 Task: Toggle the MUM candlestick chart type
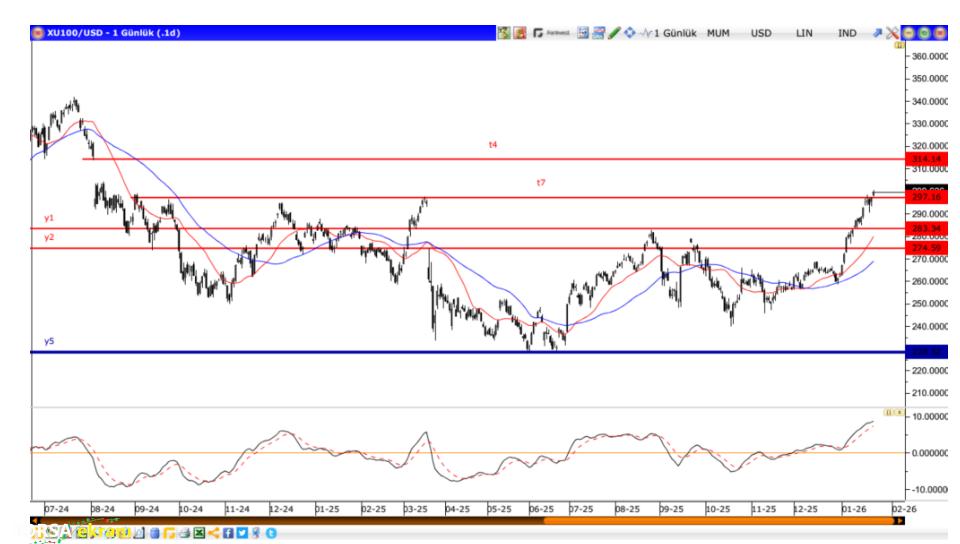tap(718, 33)
